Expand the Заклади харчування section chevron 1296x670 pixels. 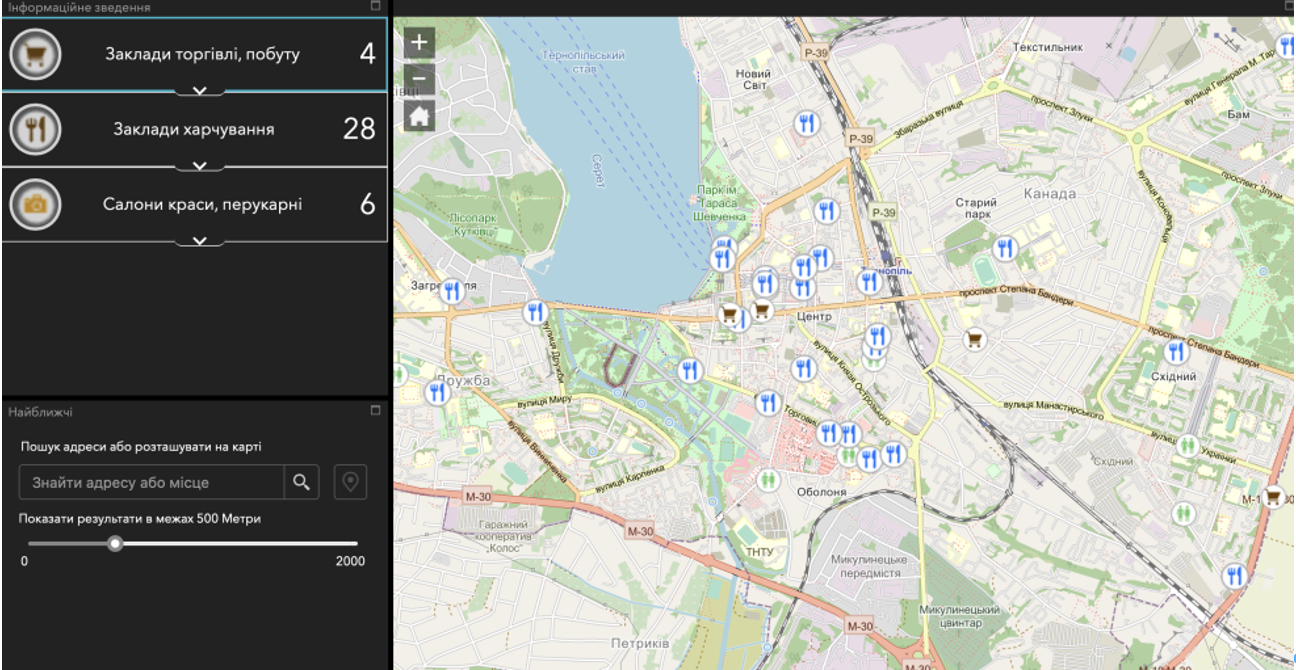[200, 166]
